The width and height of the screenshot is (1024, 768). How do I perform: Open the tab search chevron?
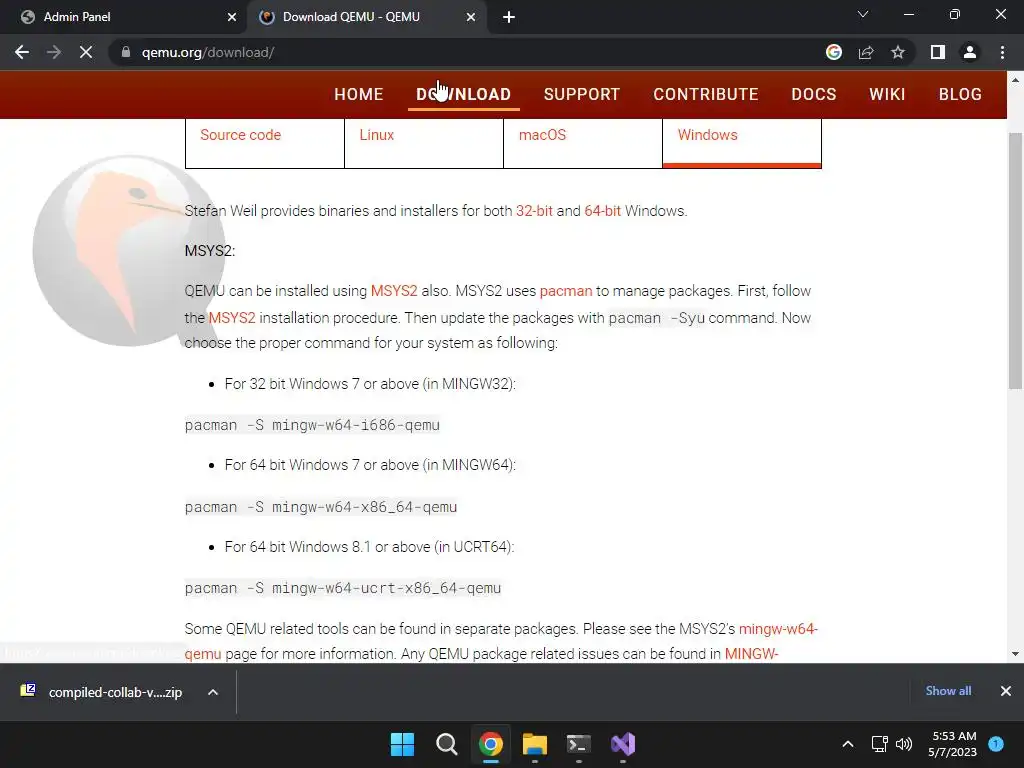tap(863, 14)
